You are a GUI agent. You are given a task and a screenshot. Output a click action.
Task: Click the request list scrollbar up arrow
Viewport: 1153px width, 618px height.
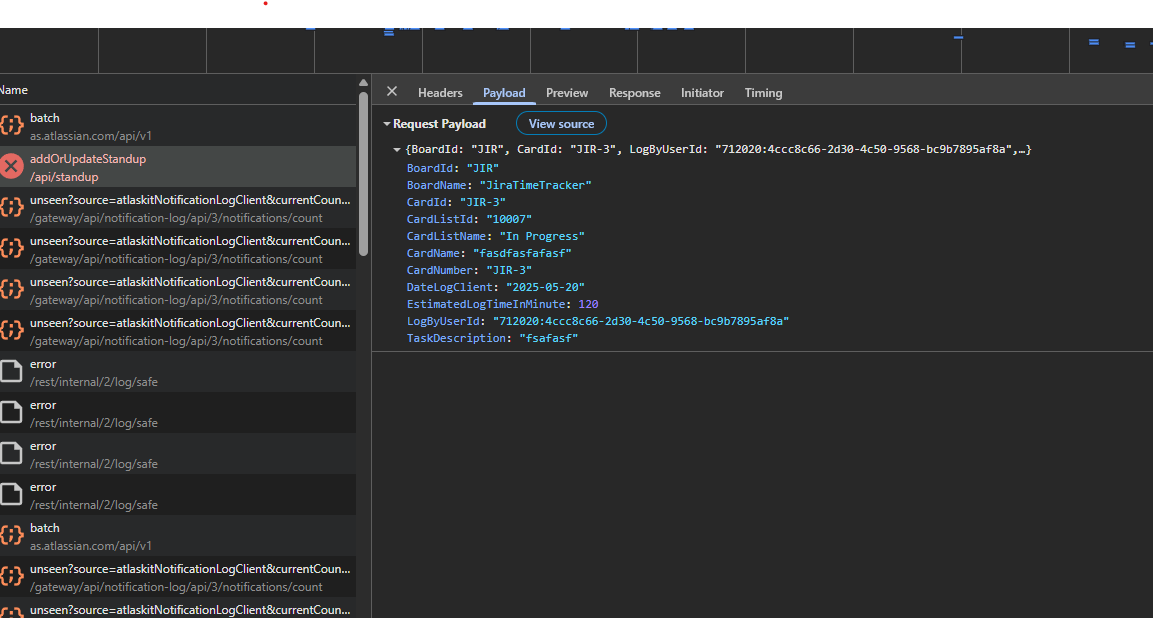[363, 83]
